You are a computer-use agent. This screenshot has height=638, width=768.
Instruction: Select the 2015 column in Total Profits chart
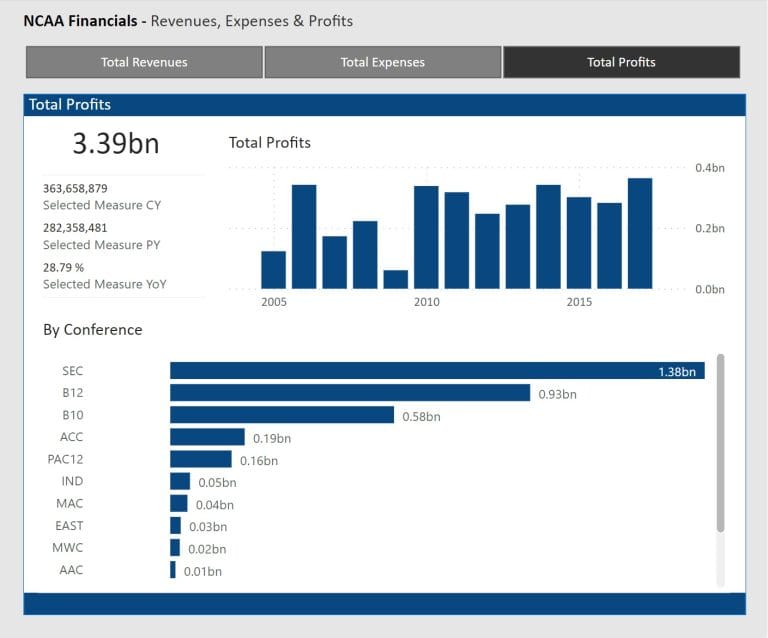coord(579,243)
